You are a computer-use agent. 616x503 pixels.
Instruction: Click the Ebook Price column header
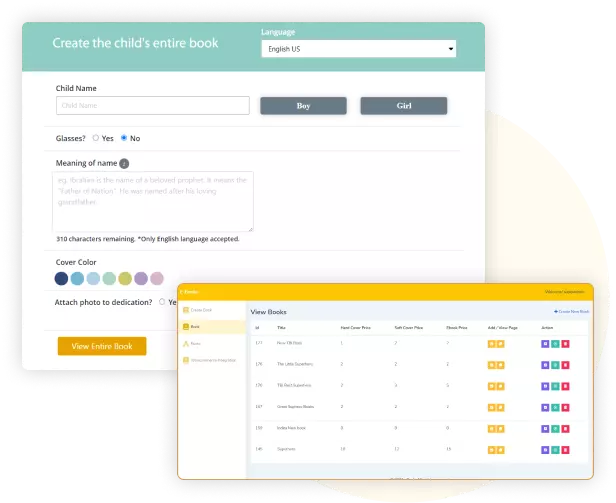(457, 328)
